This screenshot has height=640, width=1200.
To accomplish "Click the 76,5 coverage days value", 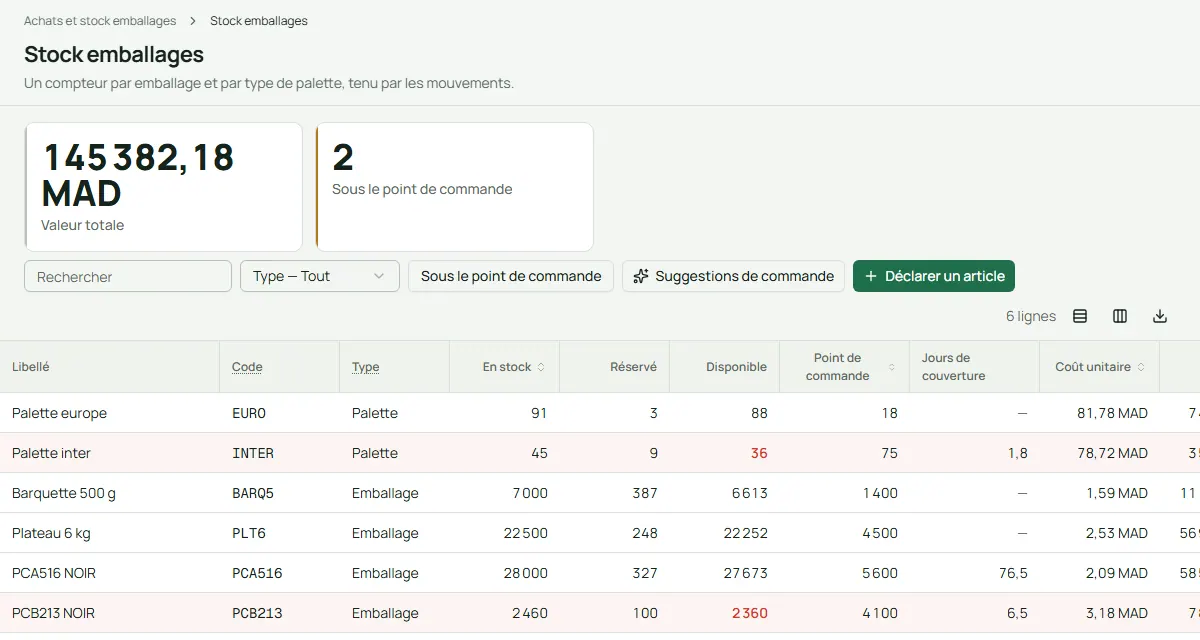I will (1011, 573).
